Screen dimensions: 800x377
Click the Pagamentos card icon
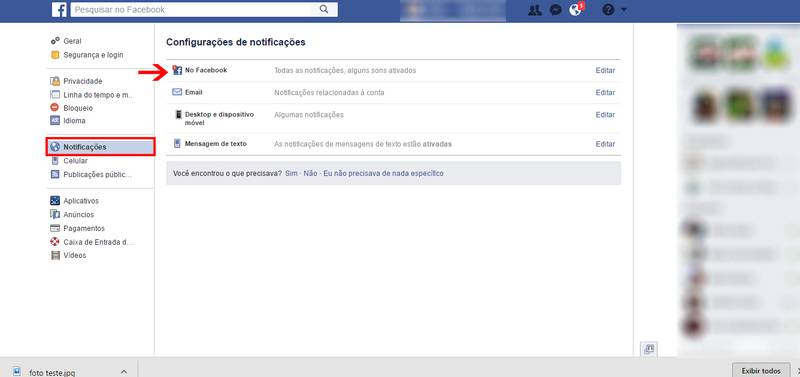[x=55, y=228]
